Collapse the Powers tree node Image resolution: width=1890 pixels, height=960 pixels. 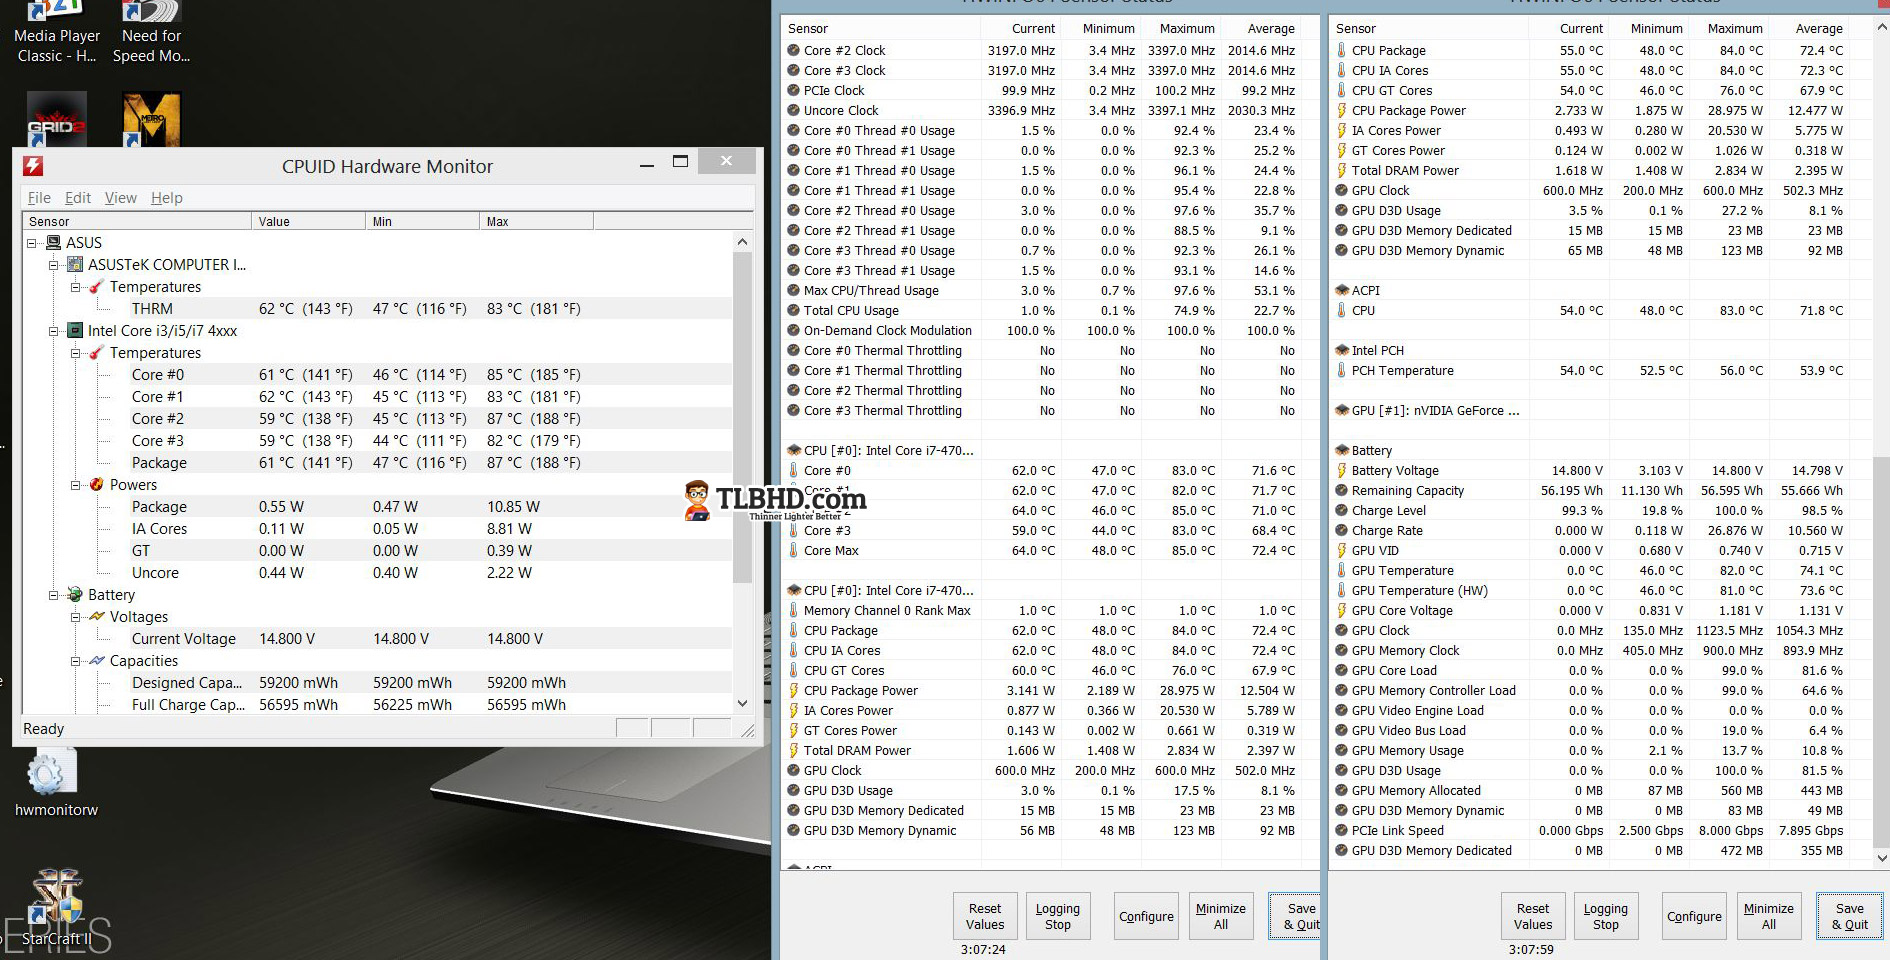[76, 485]
